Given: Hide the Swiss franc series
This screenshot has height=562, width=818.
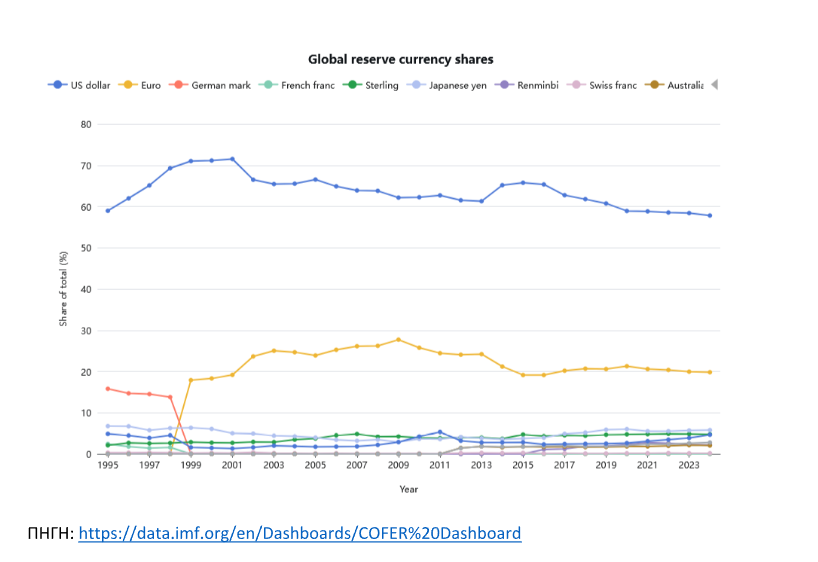Looking at the screenshot, I should [x=603, y=85].
